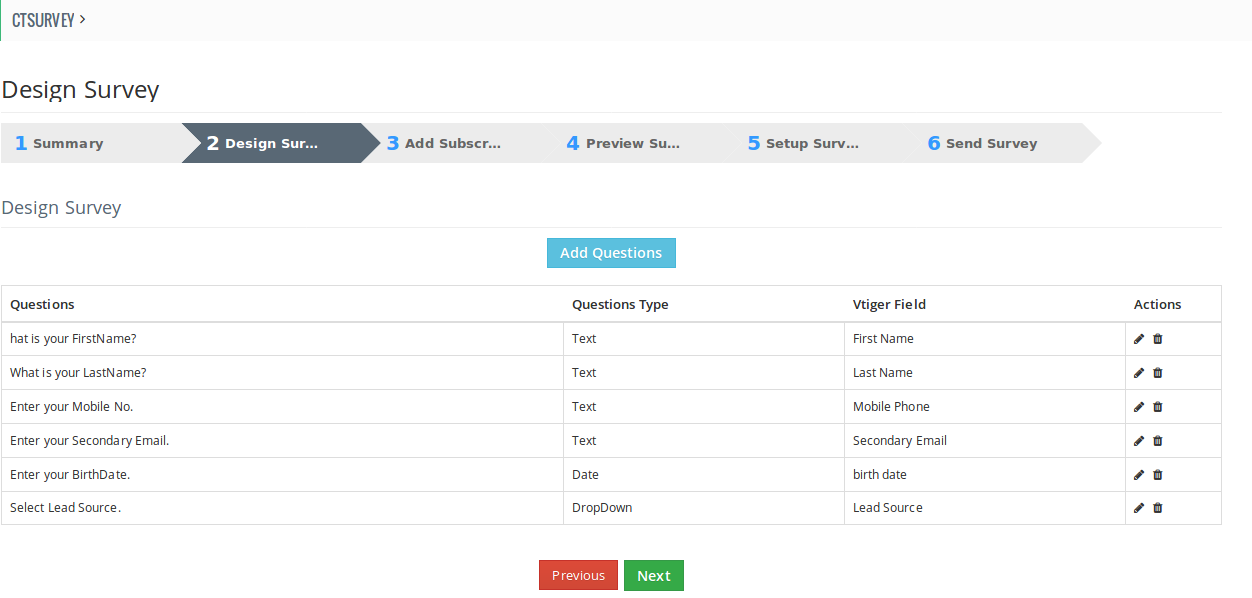Edit the BirthDate question
This screenshot has height=598, width=1252.
click(x=1139, y=475)
